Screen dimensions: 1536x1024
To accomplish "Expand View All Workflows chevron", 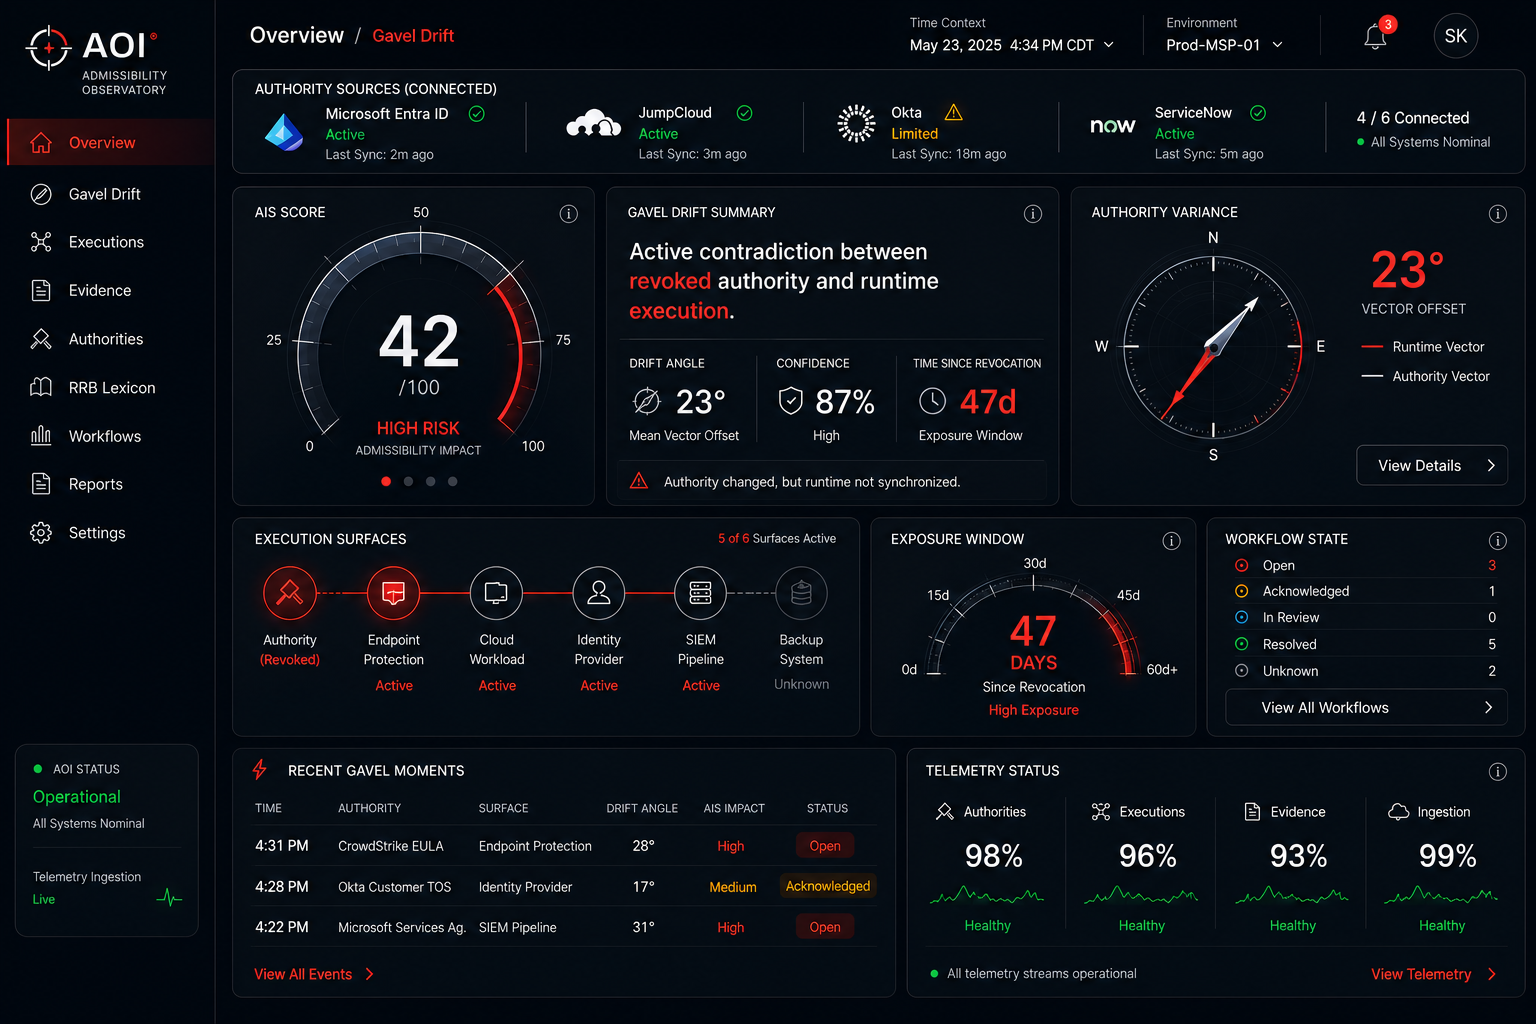I will 1488,707.
